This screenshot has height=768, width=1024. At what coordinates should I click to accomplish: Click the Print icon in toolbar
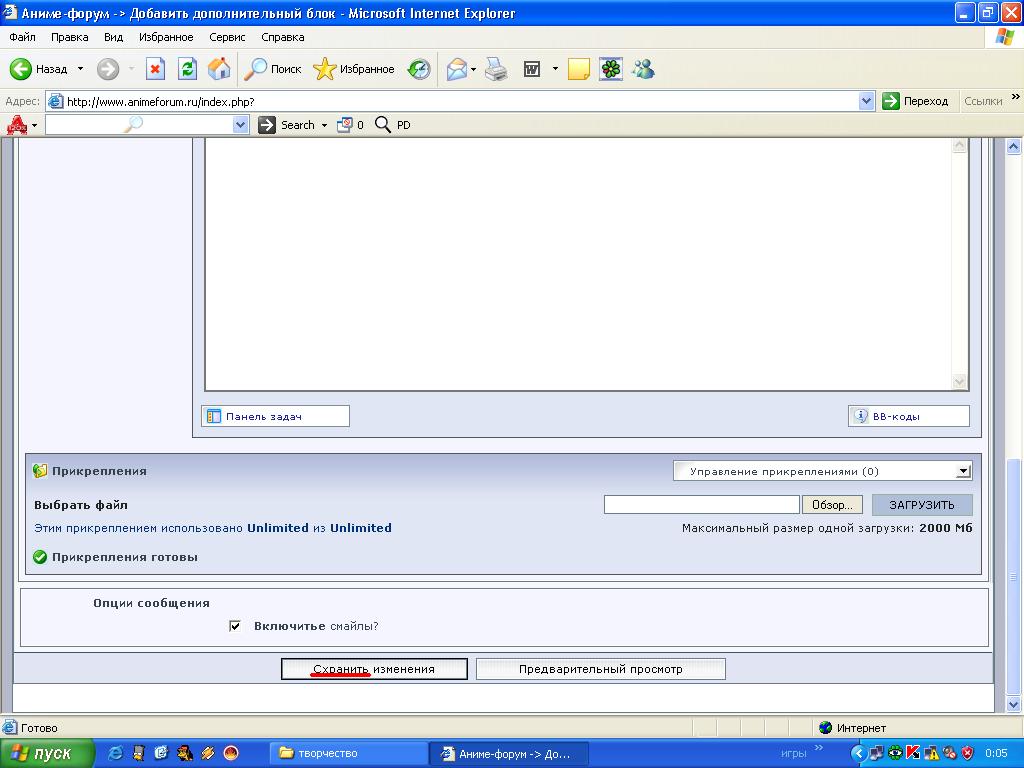[x=496, y=69]
